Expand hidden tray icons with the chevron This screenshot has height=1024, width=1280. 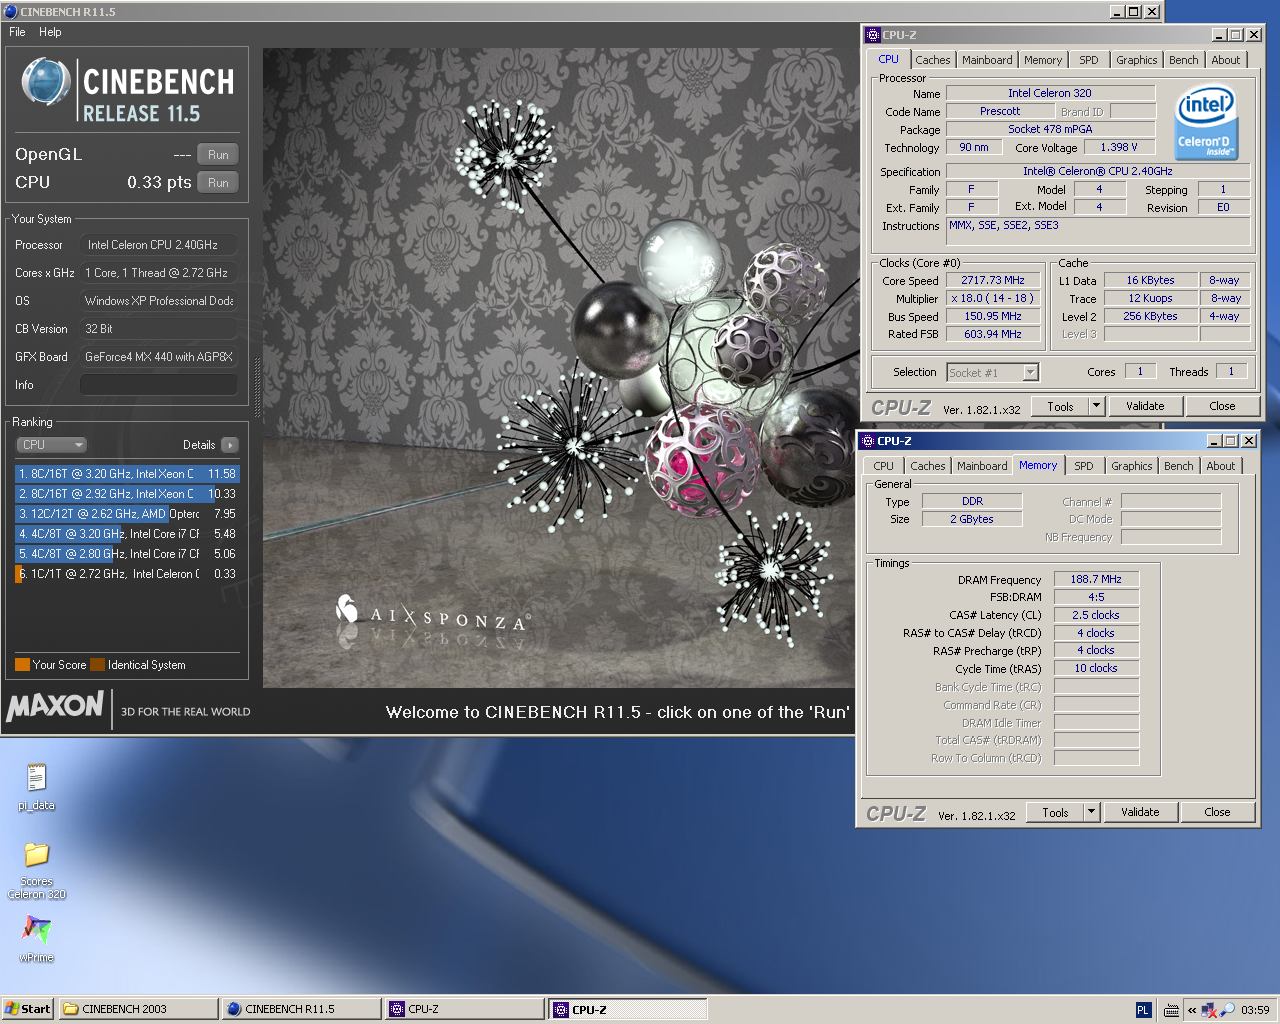point(1192,1010)
